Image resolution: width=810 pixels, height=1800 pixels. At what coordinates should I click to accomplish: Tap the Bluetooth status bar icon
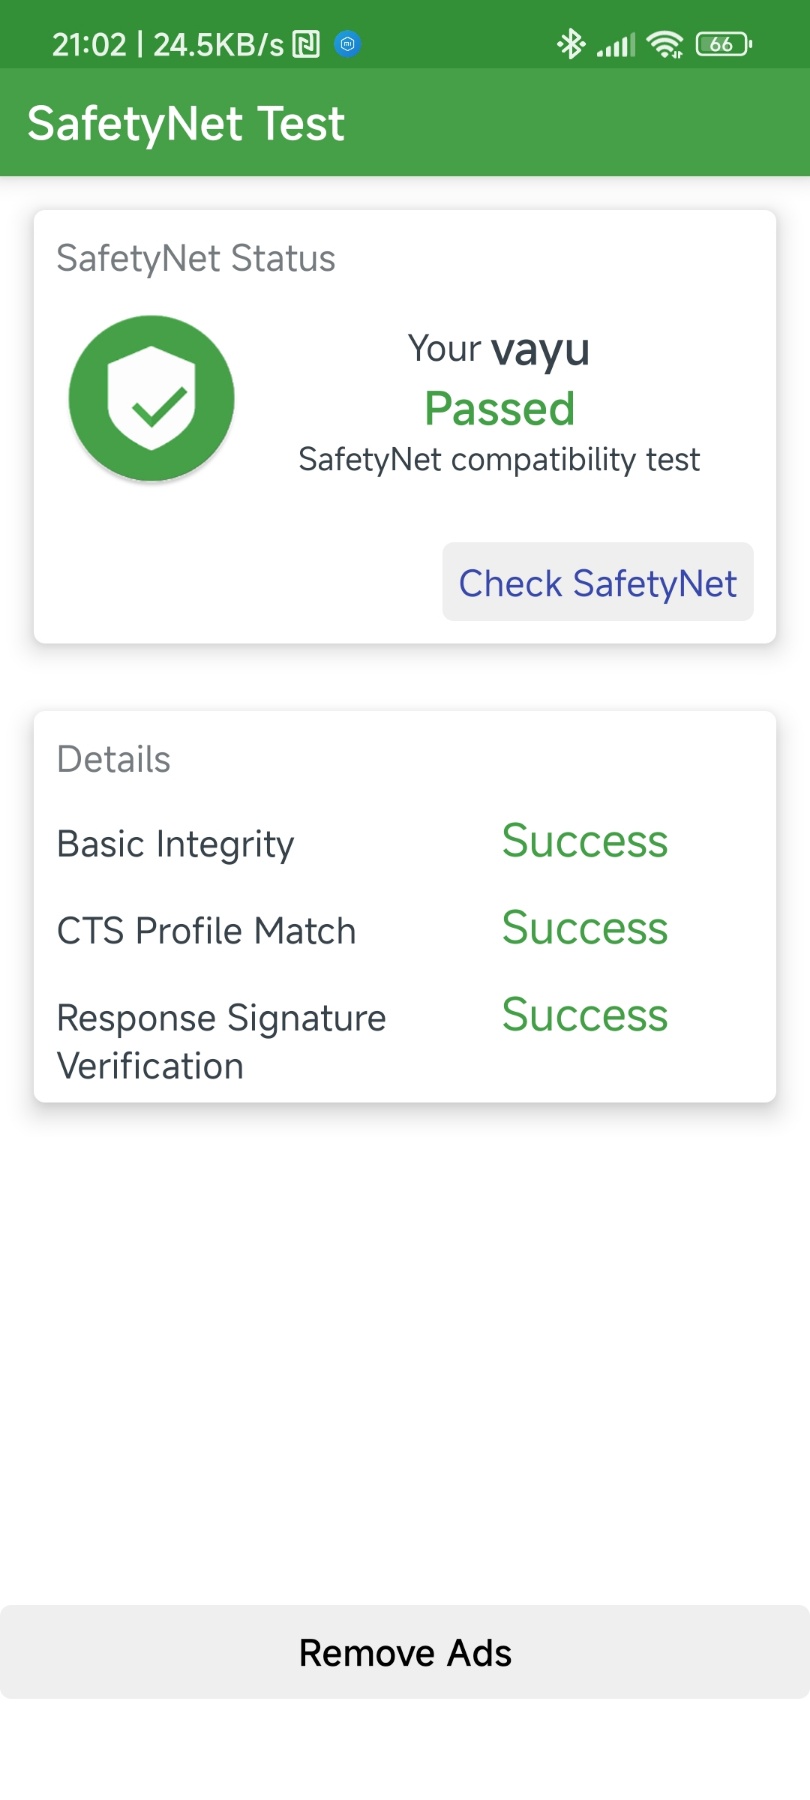point(571,44)
